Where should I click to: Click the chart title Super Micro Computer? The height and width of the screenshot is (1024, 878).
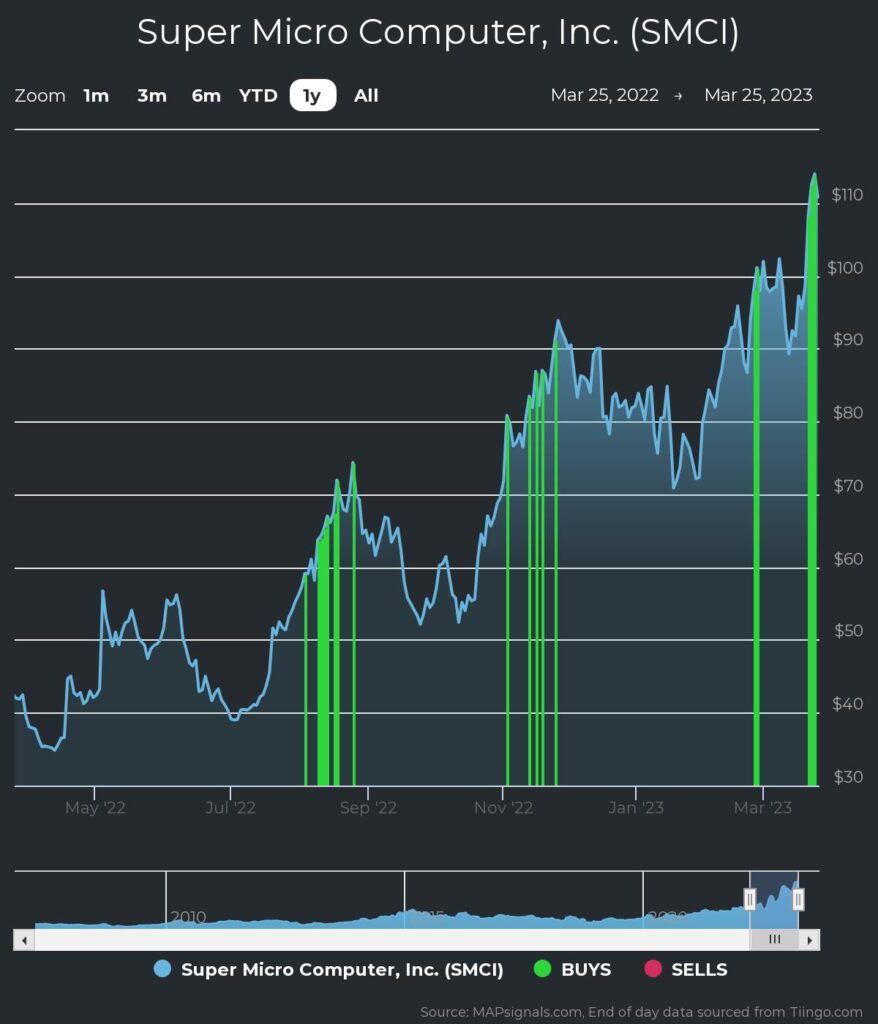[438, 32]
